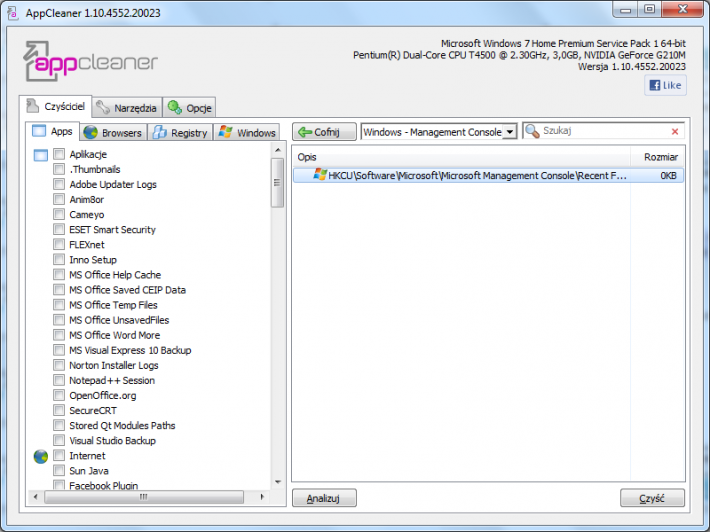This screenshot has height=532, width=710.
Task: Toggle the Internet category checkbox
Action: coord(59,455)
